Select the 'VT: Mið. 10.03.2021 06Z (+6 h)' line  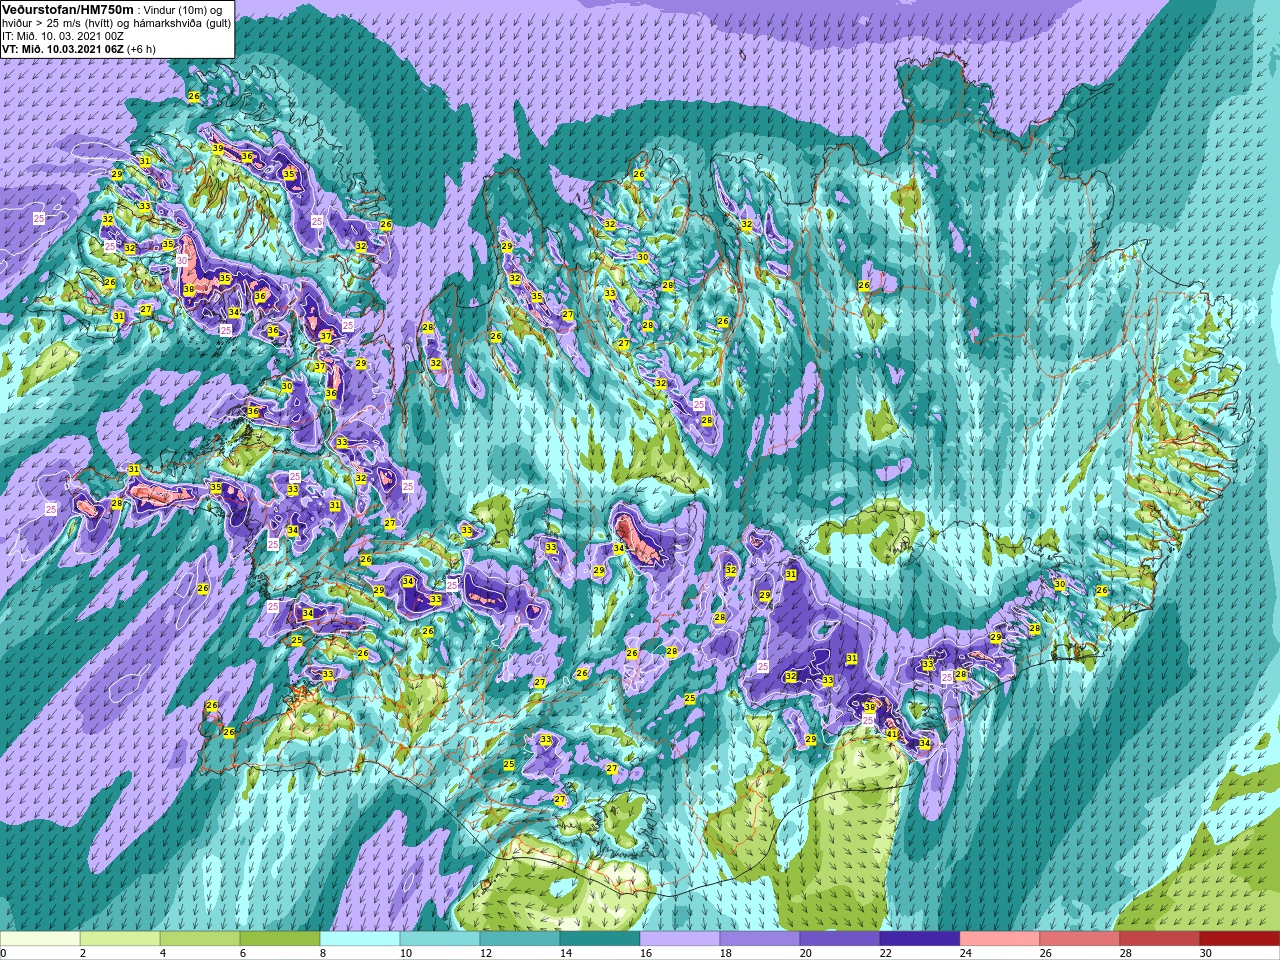(79, 48)
